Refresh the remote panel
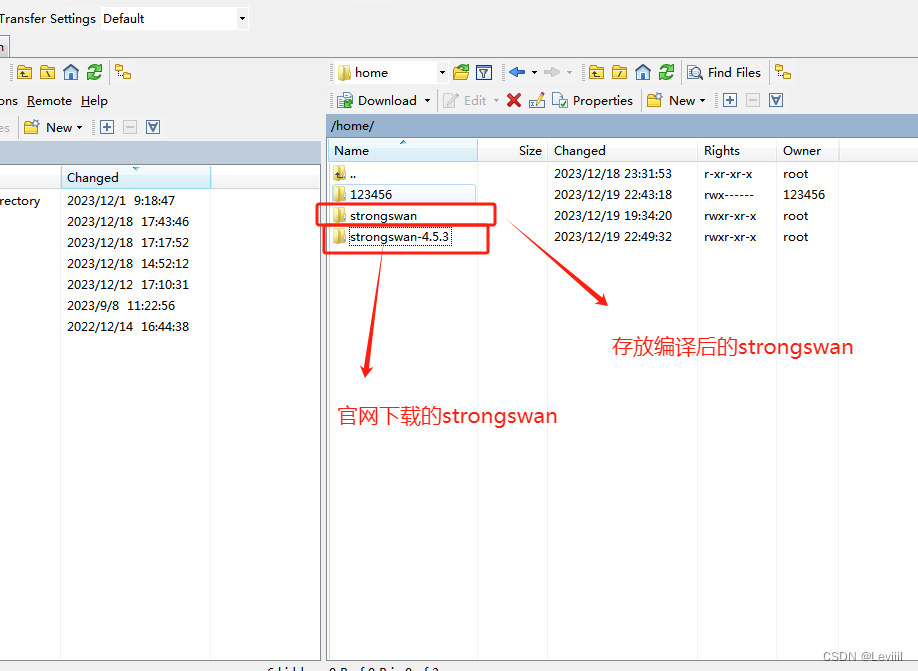 (666, 73)
